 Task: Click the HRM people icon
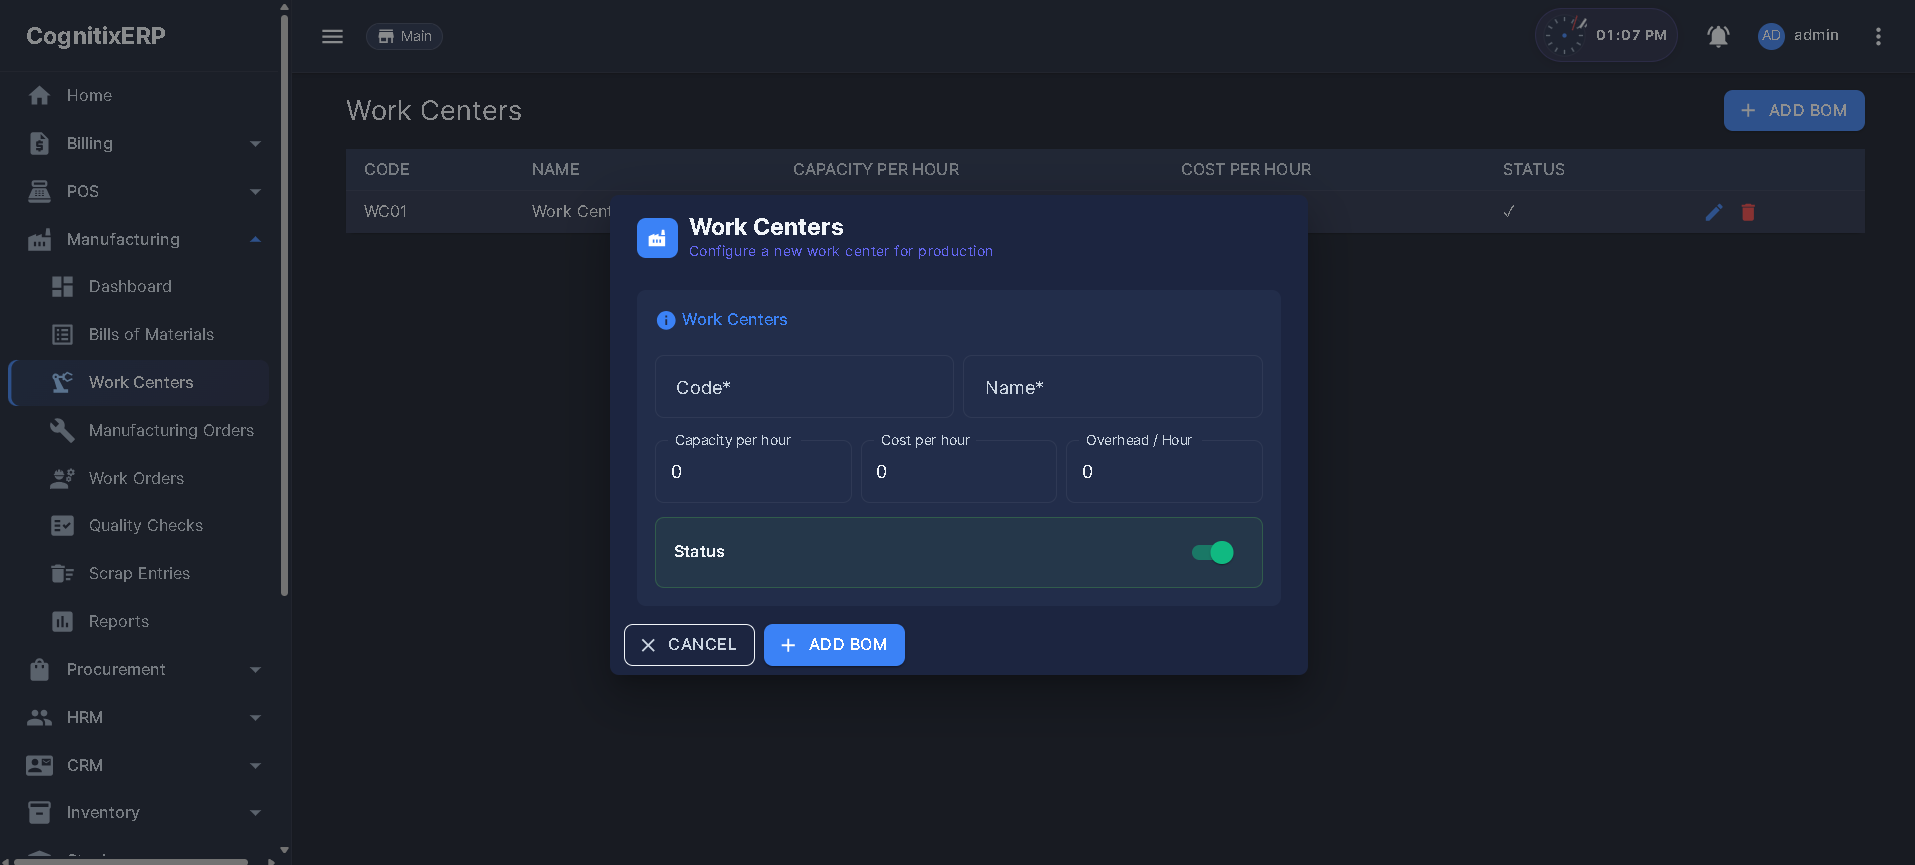pos(40,717)
